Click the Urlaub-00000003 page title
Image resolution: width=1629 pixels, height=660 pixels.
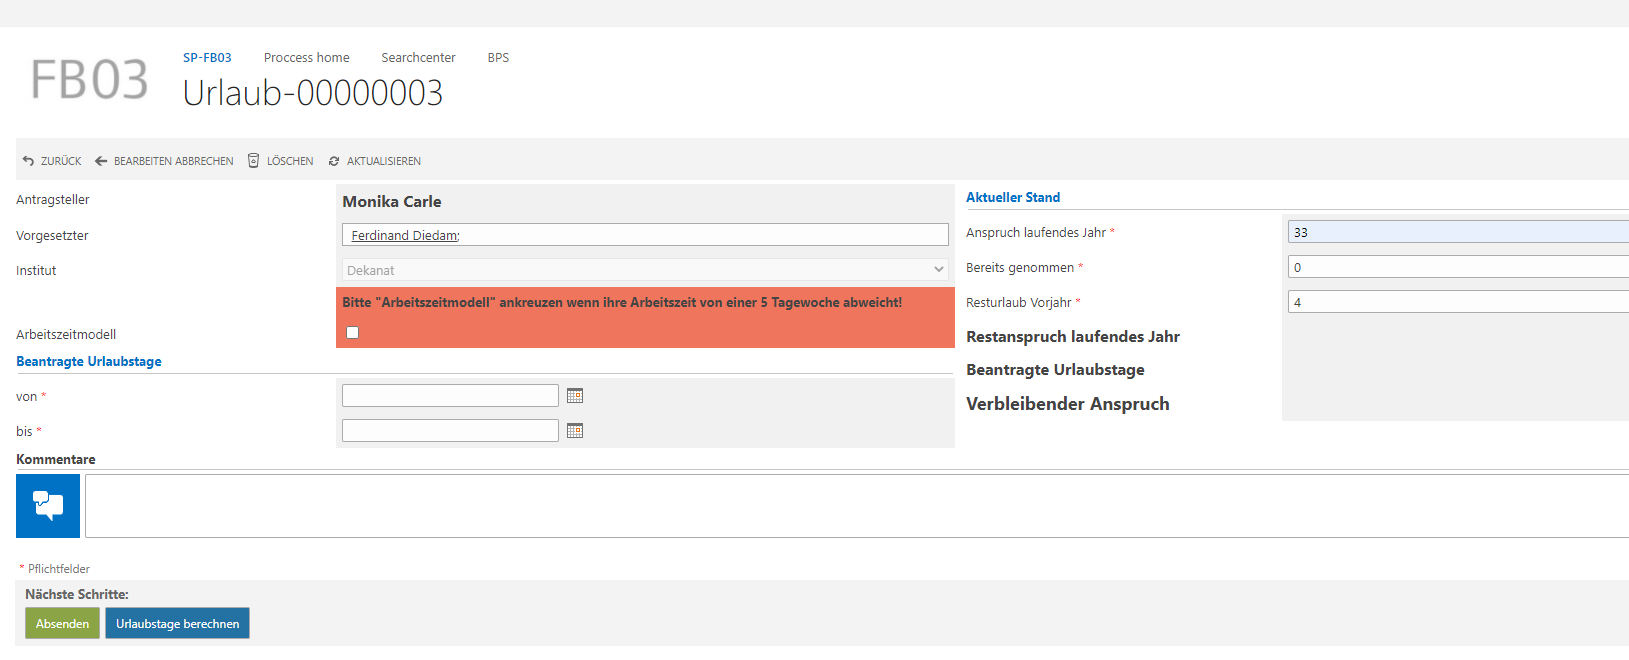point(313,93)
